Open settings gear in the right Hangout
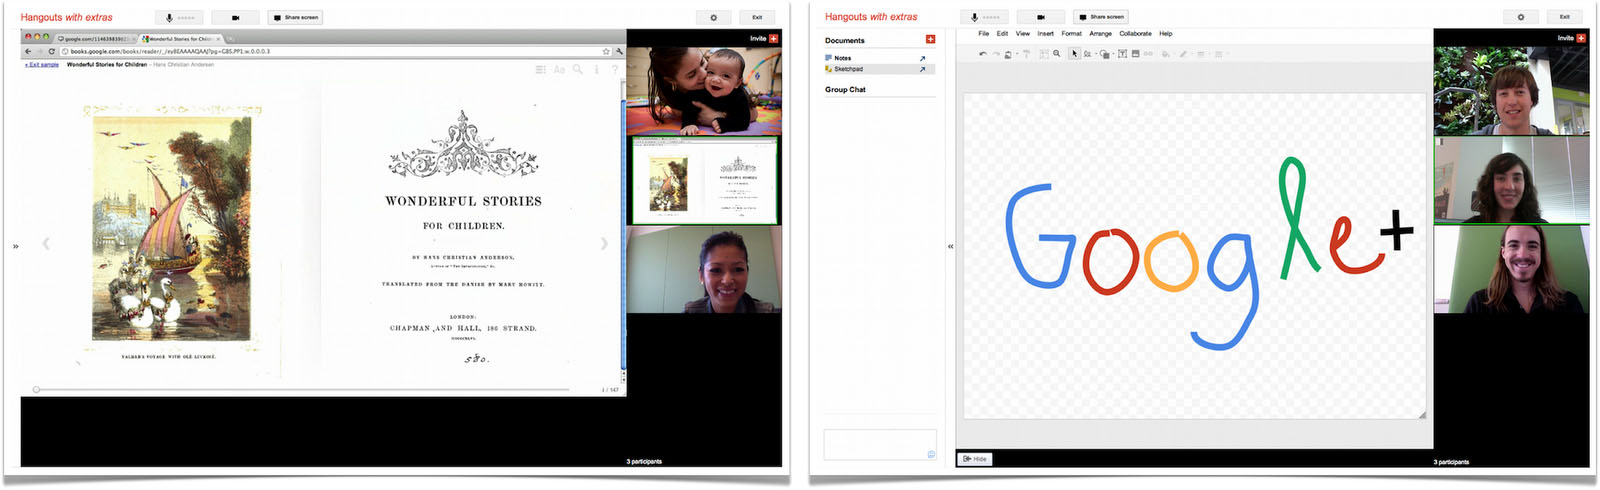The width and height of the screenshot is (1600, 490). coord(1521,17)
